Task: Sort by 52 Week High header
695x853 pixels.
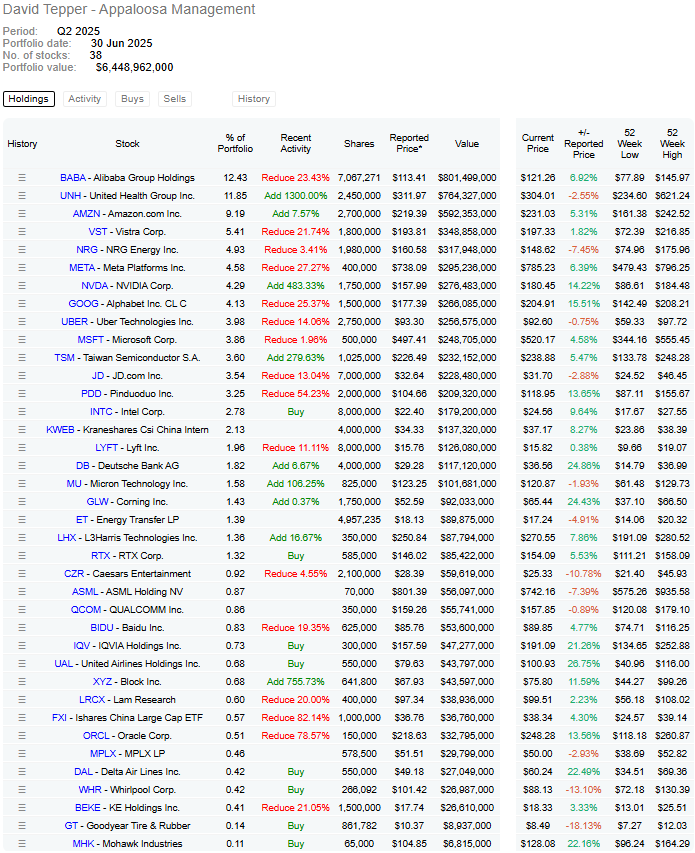Action: (672, 144)
